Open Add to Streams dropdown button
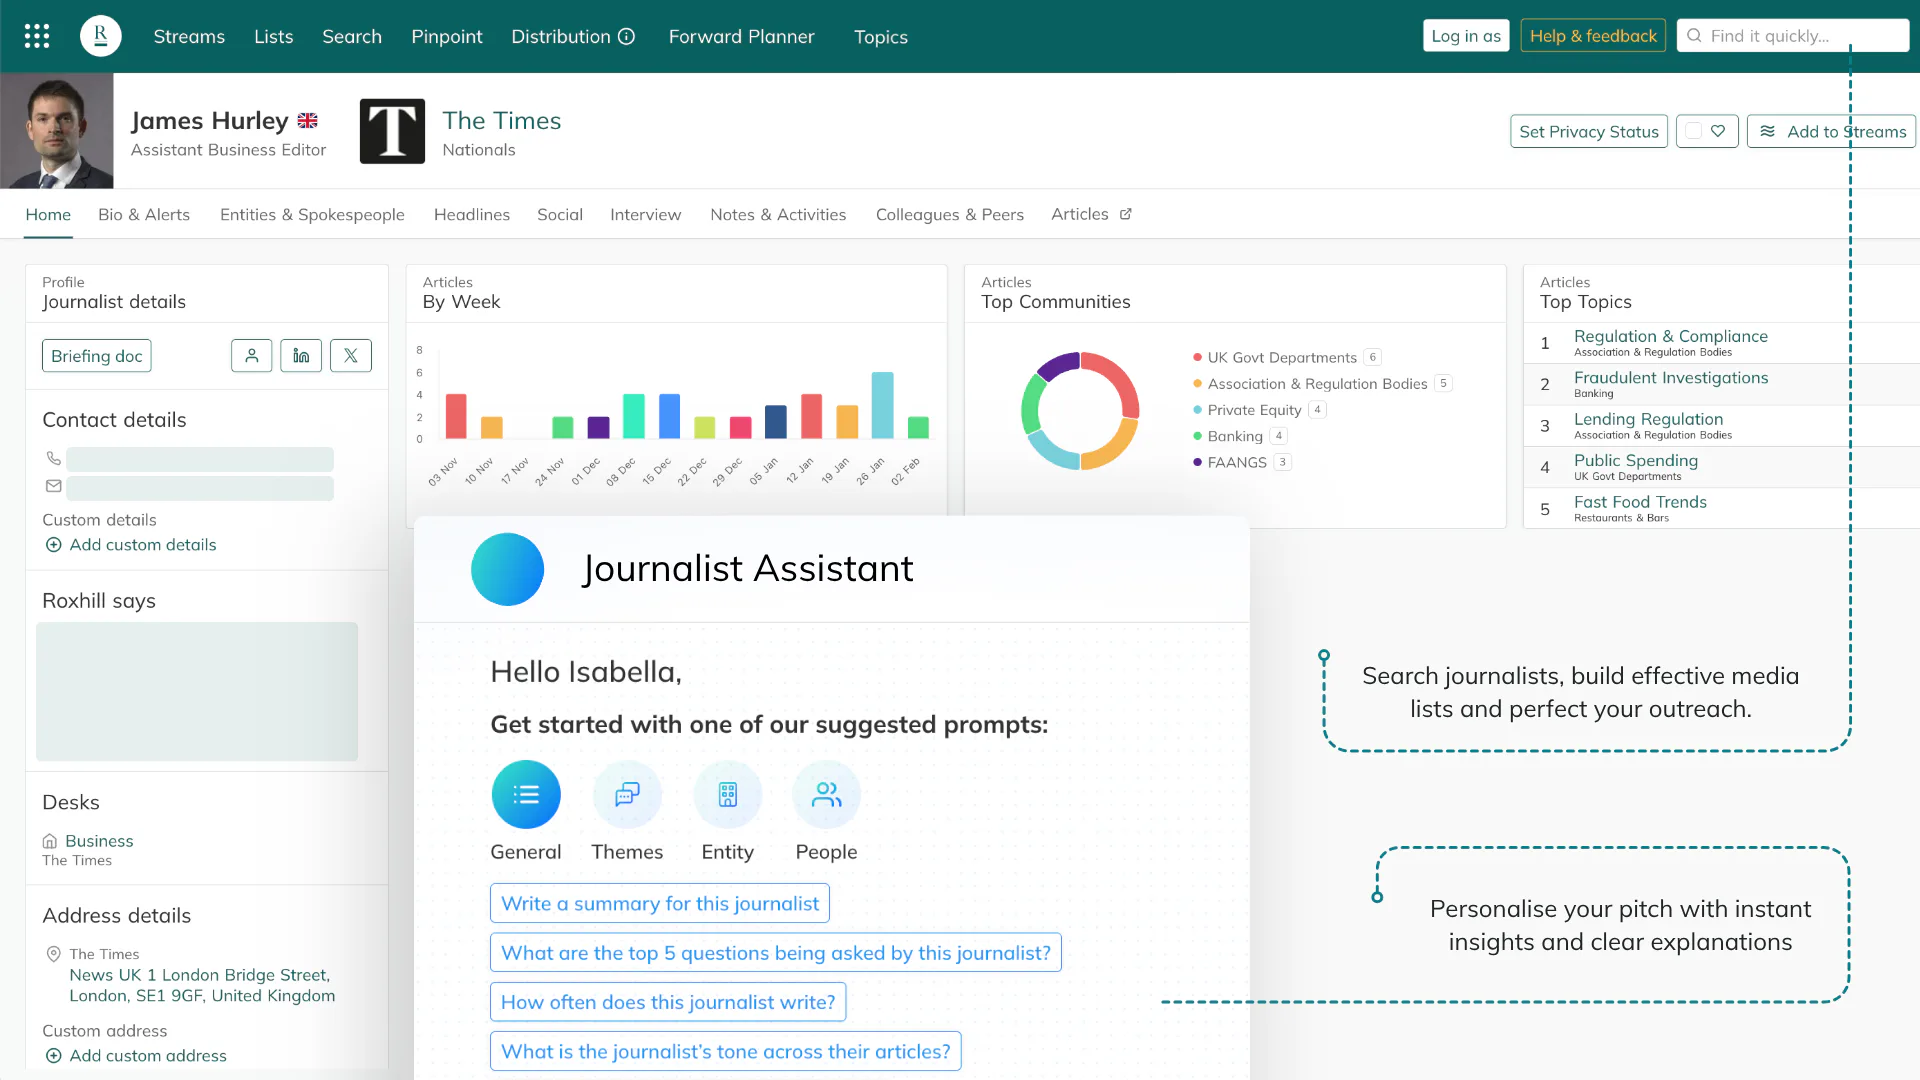Viewport: 1920px width, 1080px height. point(1831,131)
